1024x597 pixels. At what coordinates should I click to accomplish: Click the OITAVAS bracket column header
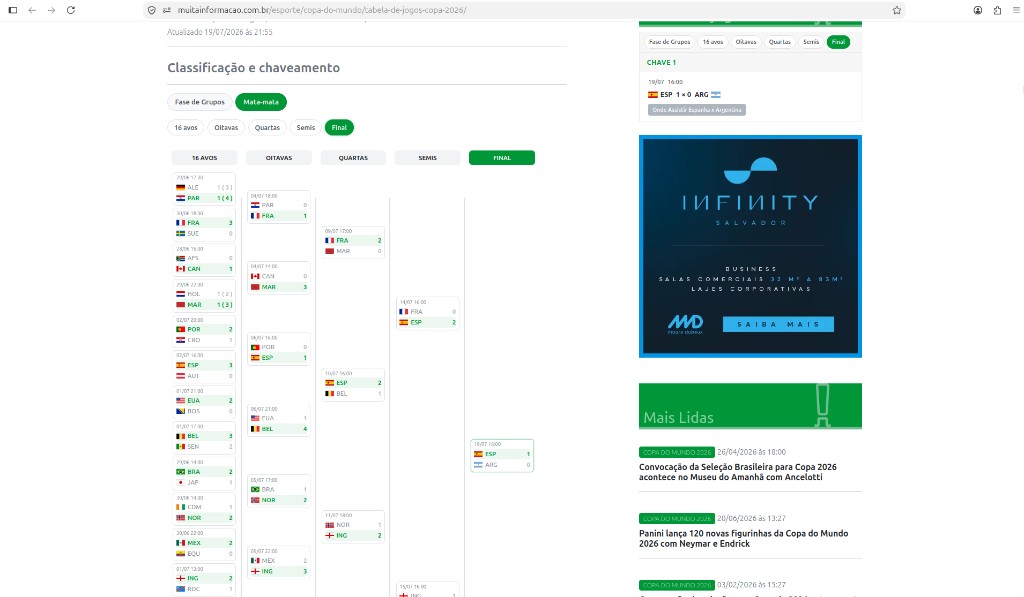[x=279, y=158]
